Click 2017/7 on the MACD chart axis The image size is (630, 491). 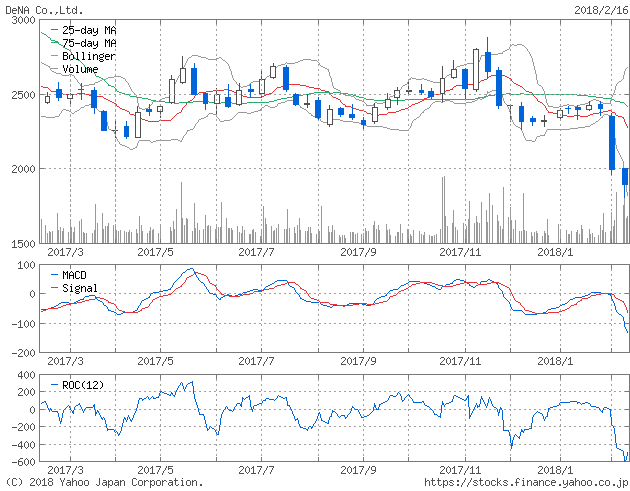258,361
